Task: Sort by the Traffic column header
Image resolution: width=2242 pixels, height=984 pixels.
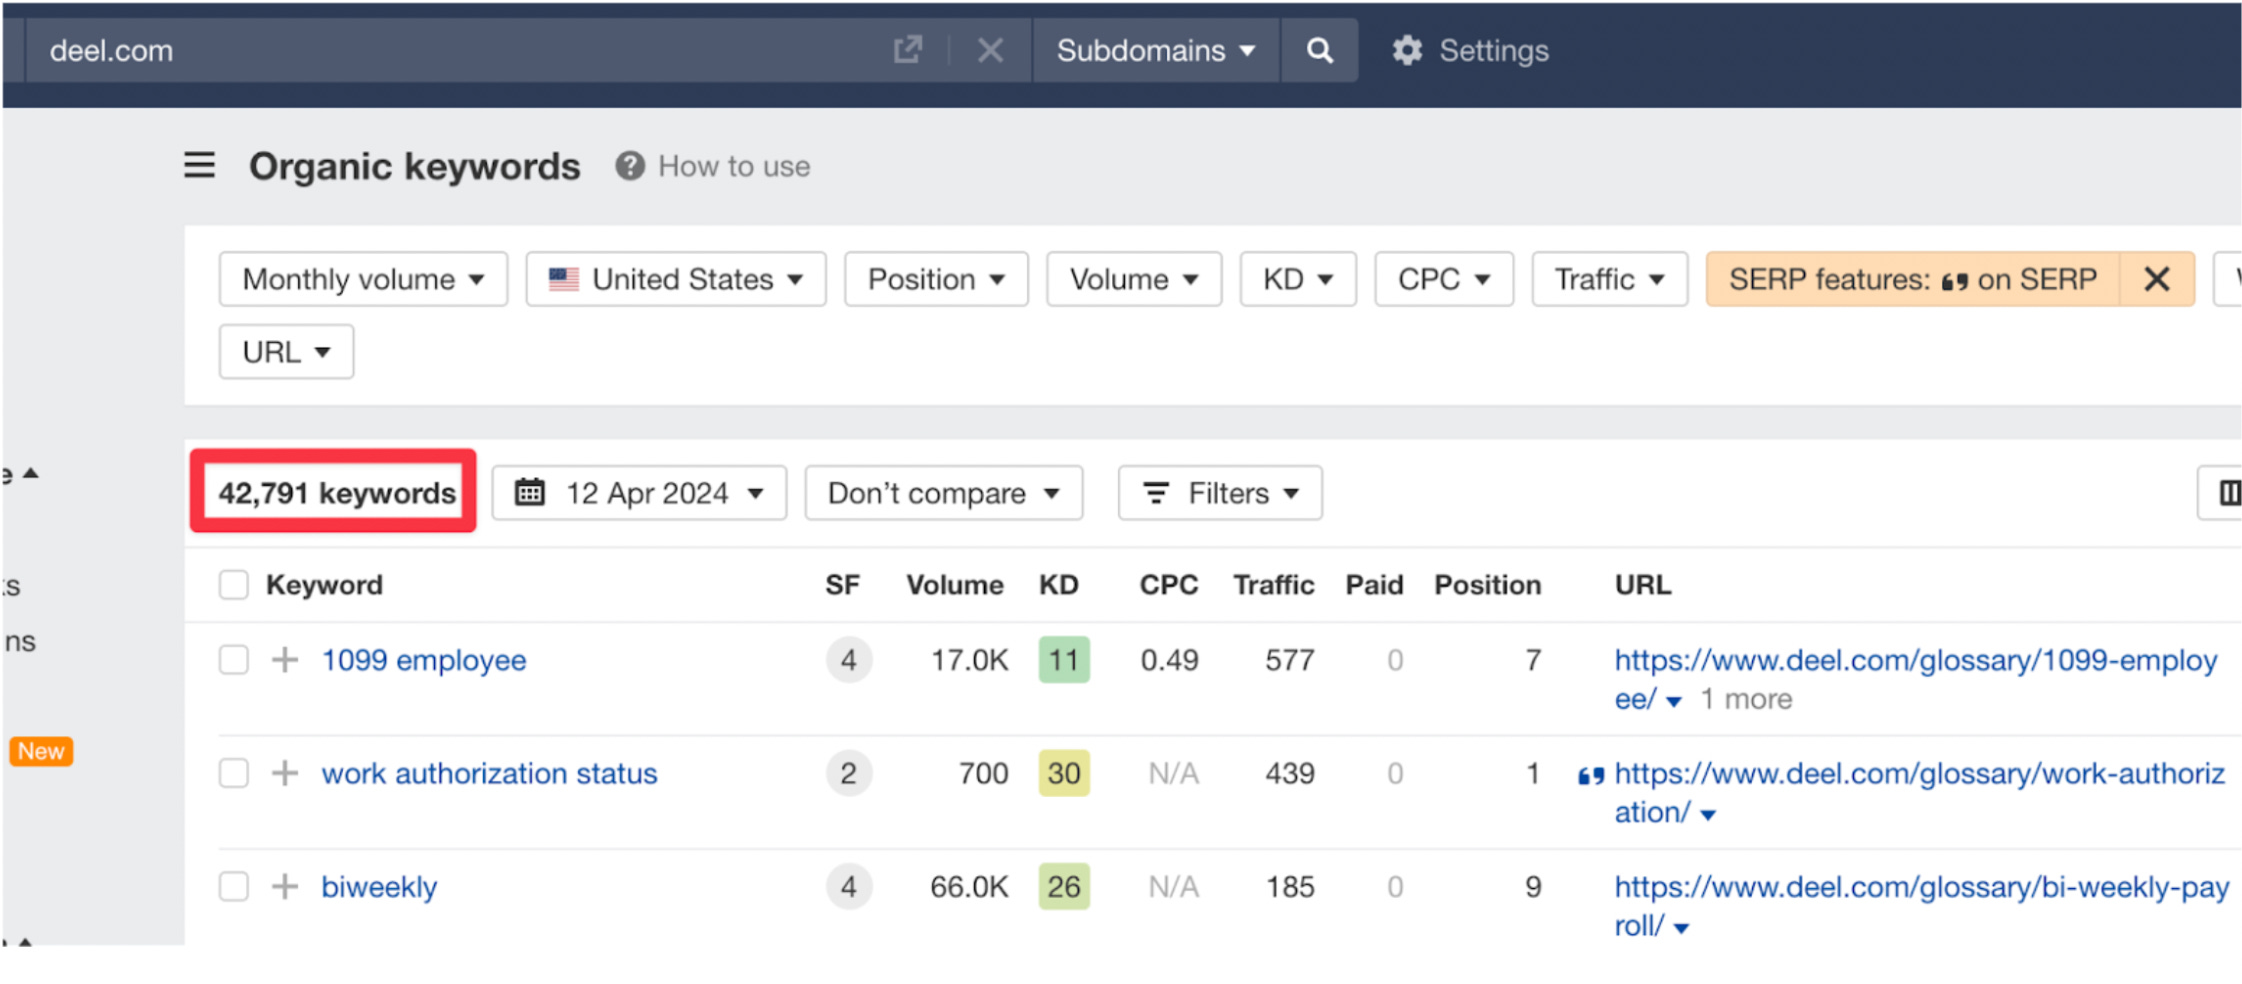Action: [1273, 585]
